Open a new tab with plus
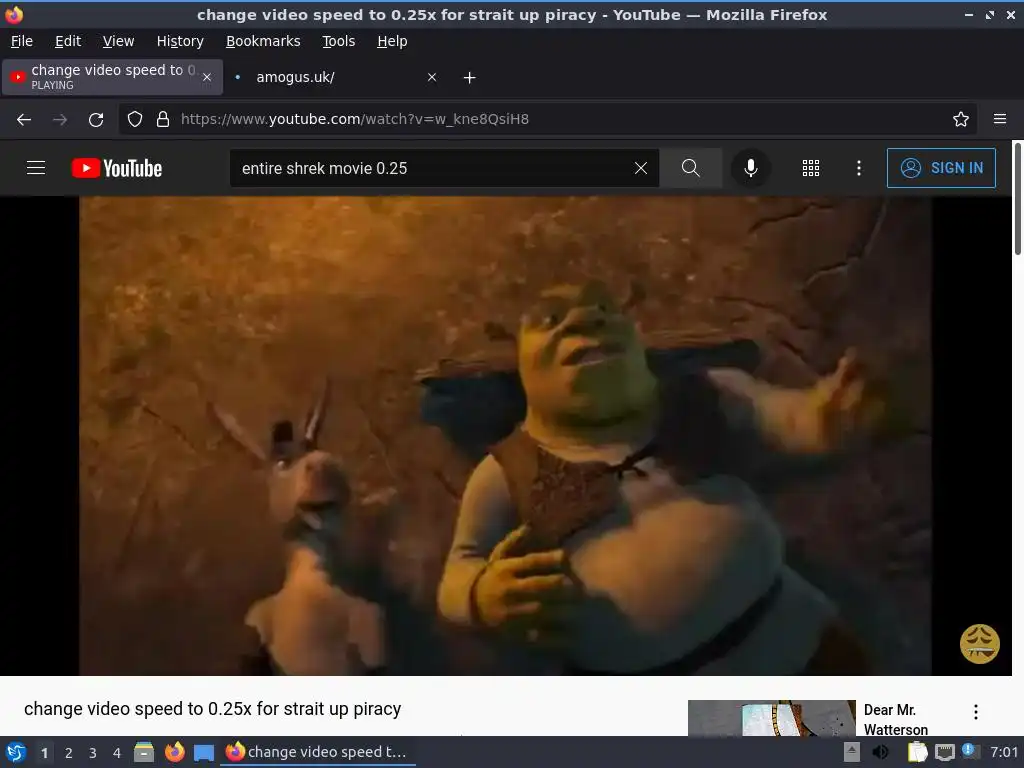The image size is (1024, 768). coord(469,78)
